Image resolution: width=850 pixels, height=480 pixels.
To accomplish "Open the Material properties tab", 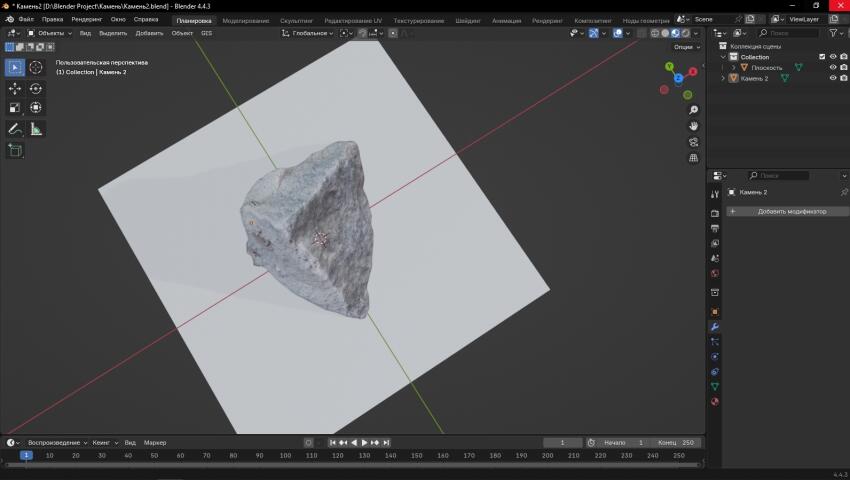I will pyautogui.click(x=714, y=401).
